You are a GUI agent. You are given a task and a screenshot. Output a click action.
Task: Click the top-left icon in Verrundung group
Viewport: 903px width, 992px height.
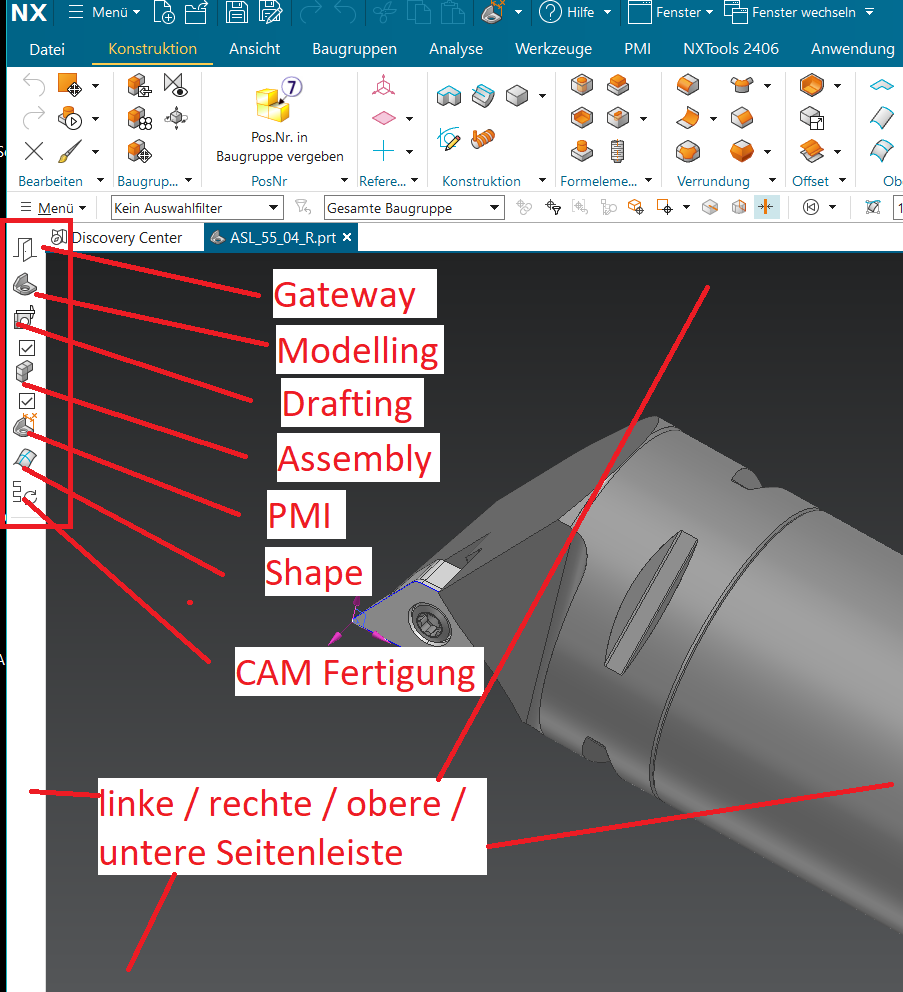pyautogui.click(x=688, y=84)
